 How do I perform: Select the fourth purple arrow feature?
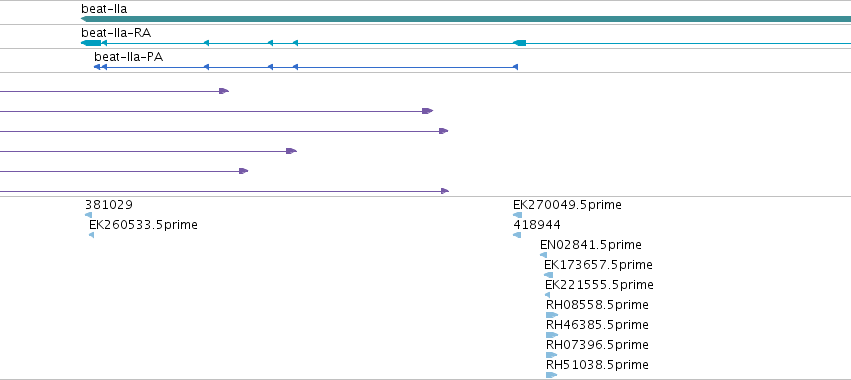(148, 151)
